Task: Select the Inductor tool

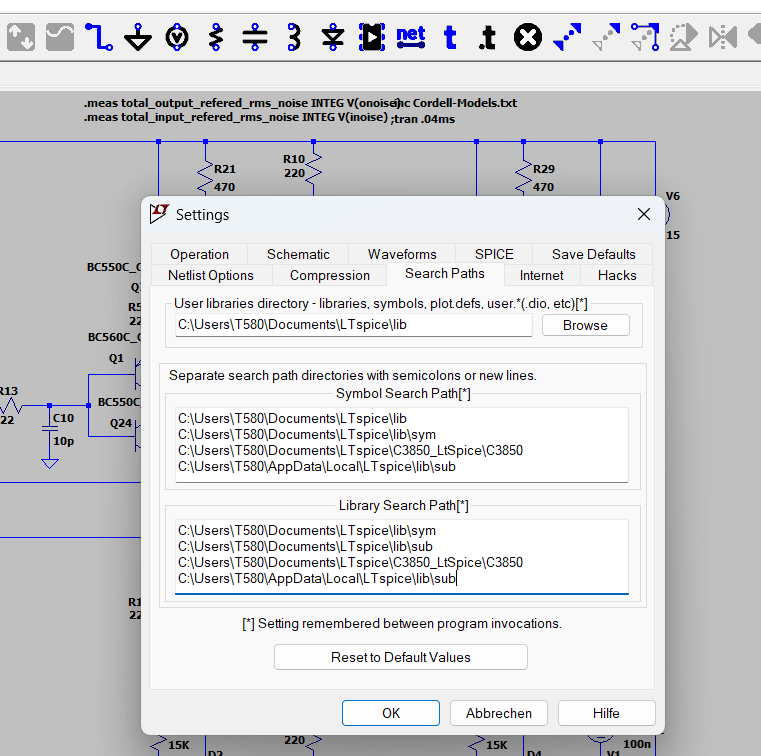Action: pyautogui.click(x=294, y=37)
